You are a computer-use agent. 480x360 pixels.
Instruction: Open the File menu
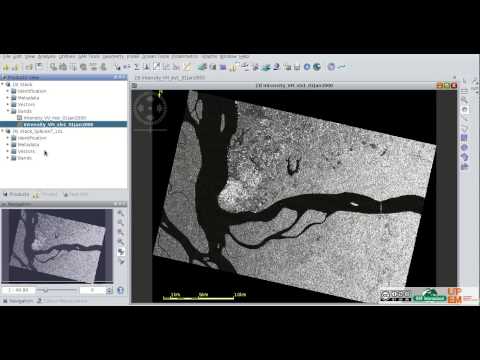(6, 57)
